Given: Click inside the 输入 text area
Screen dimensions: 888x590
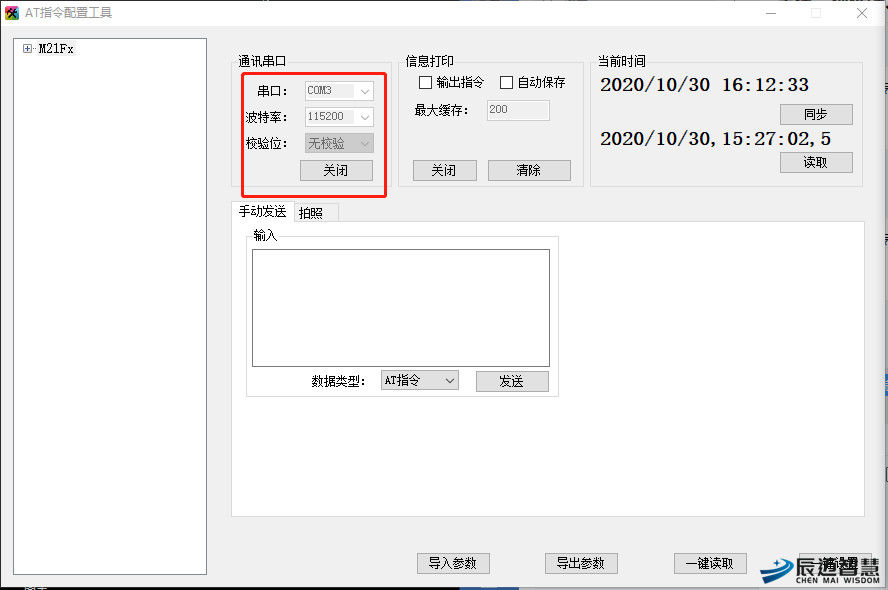Looking at the screenshot, I should pos(400,308).
